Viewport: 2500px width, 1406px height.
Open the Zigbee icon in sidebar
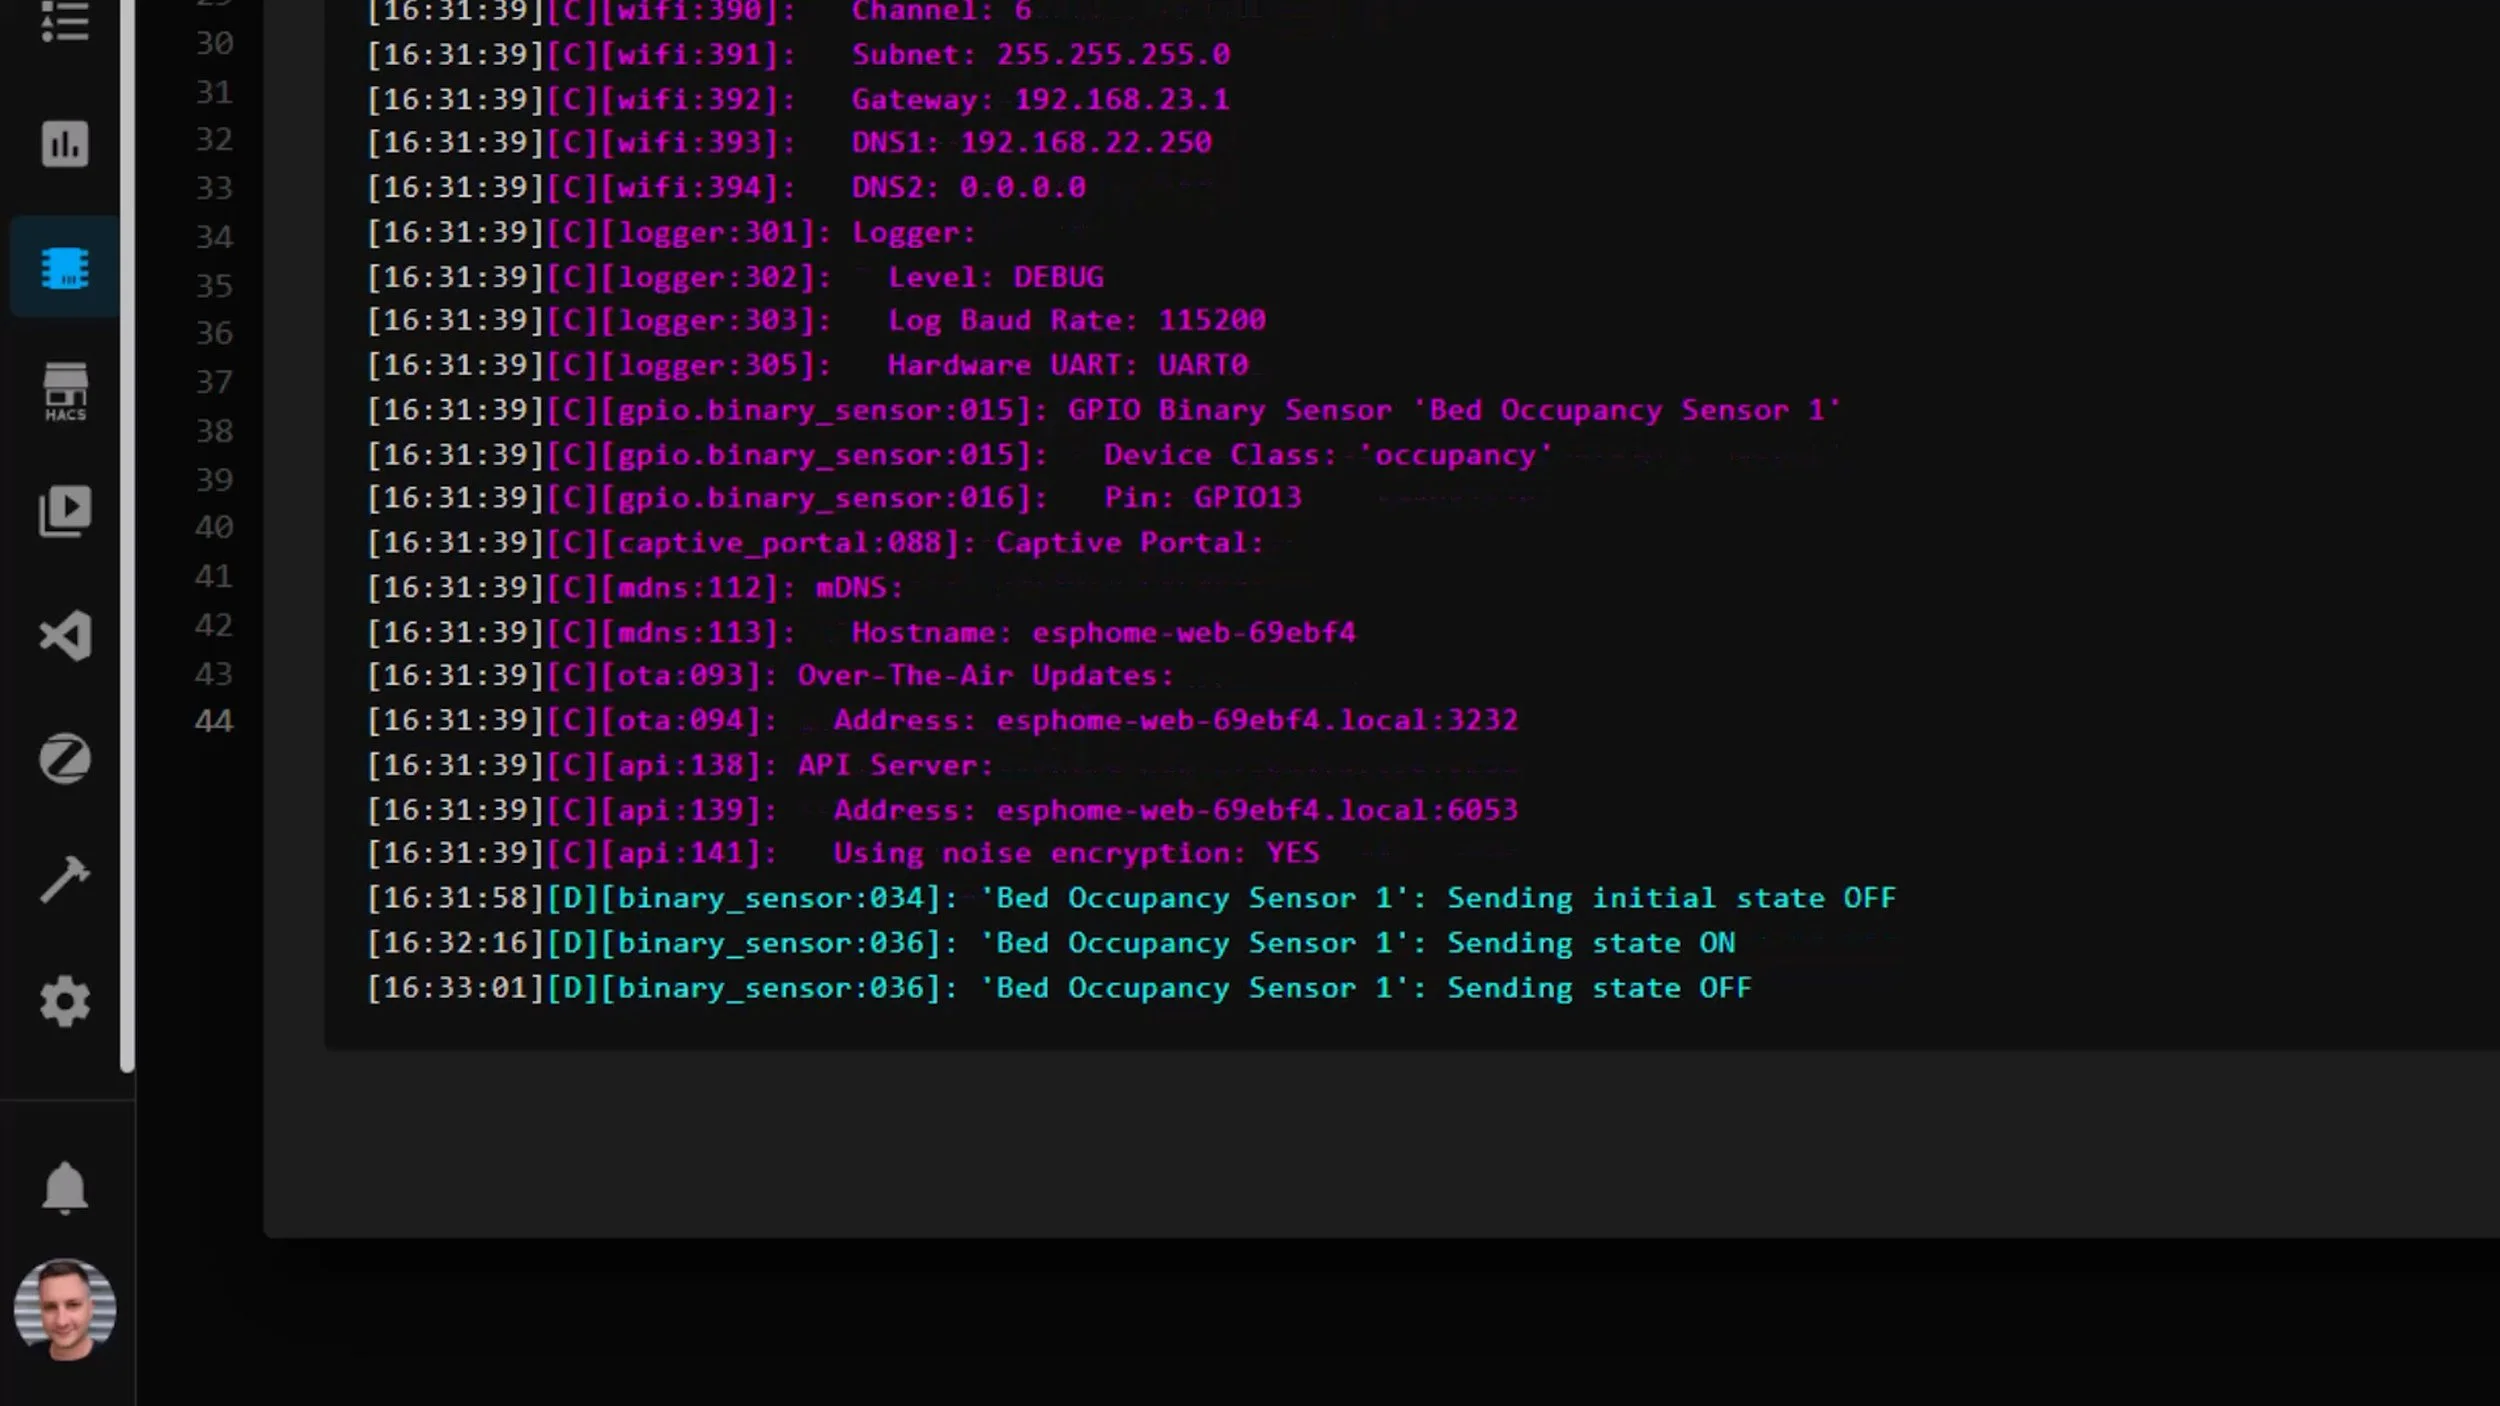click(65, 759)
